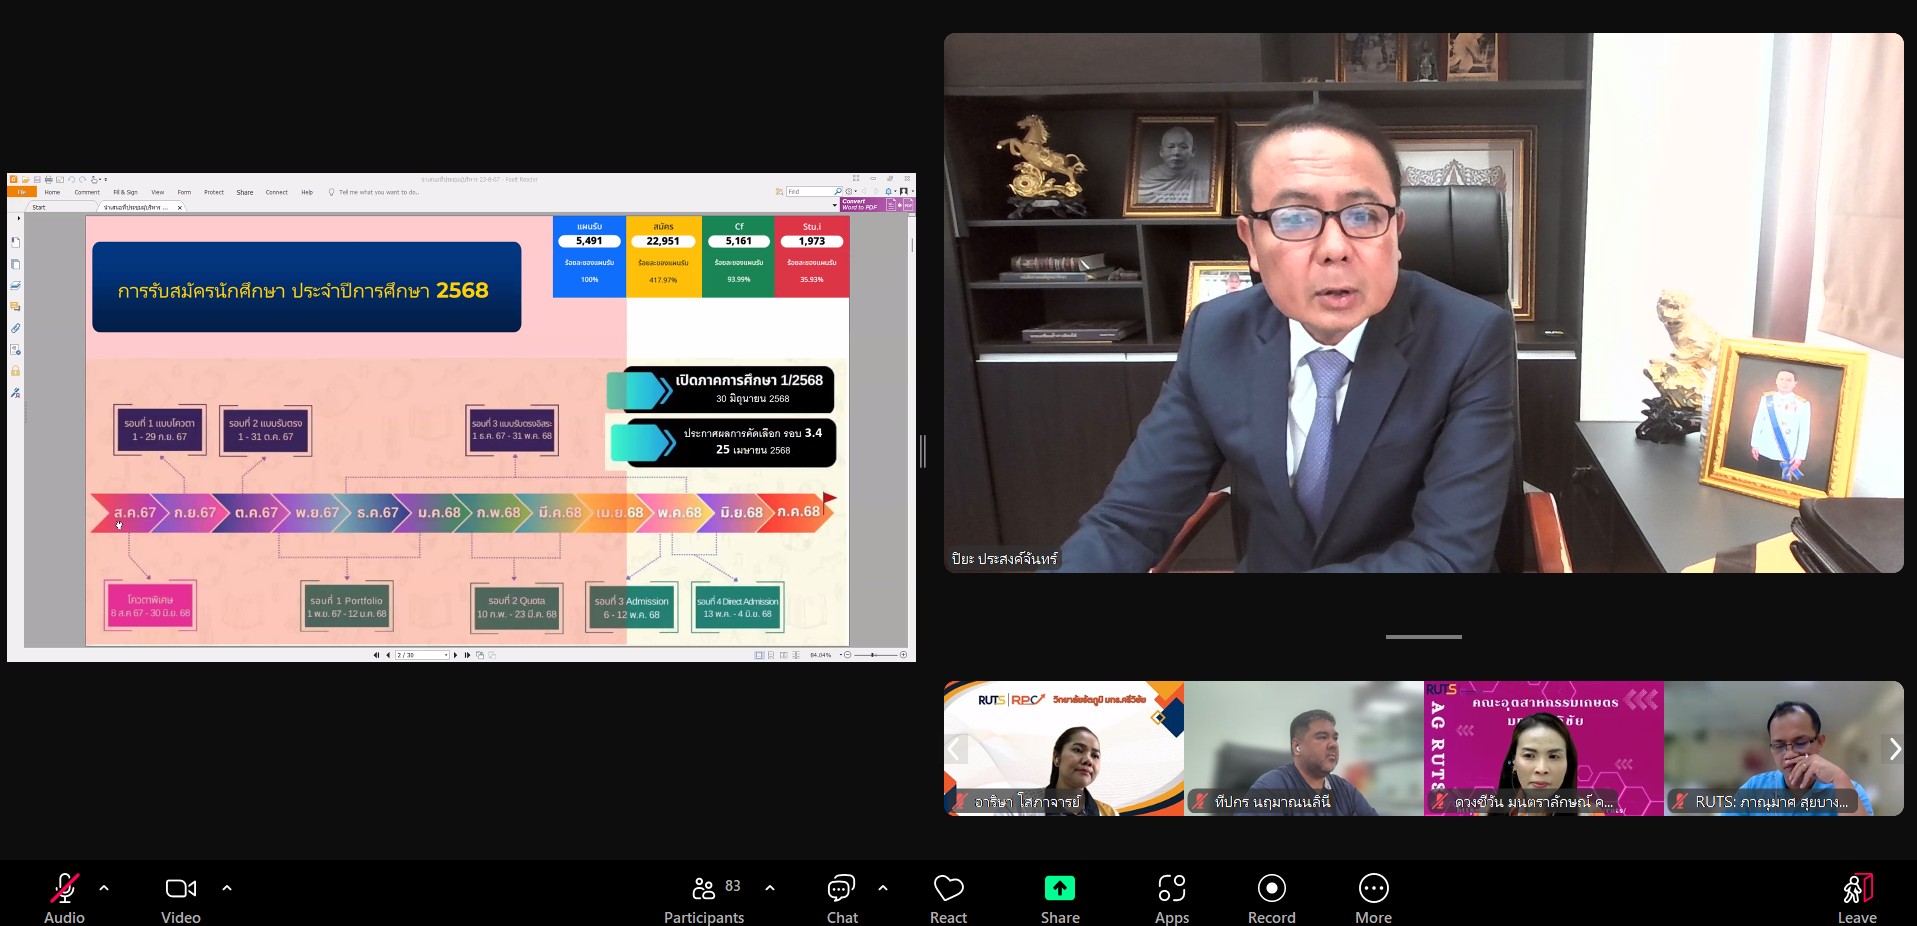Click the PDF vertical scrollbar
The image size is (1917, 926).
tap(912, 430)
